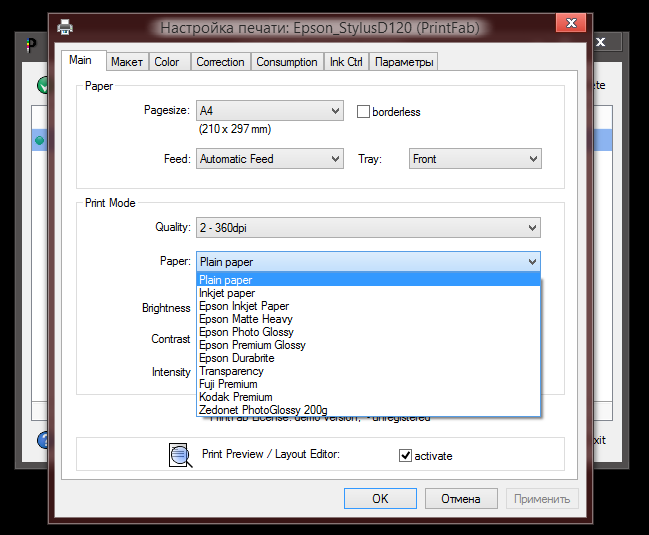Select Plain paper in the list

click(x=368, y=280)
